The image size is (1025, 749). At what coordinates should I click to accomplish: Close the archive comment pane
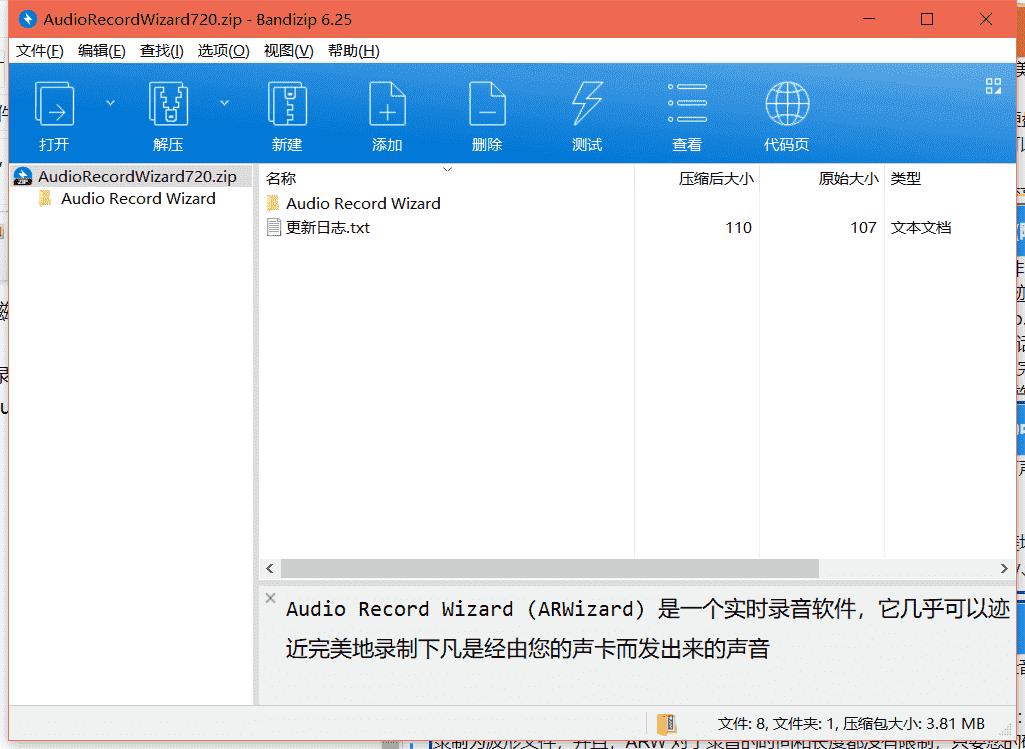(x=271, y=598)
